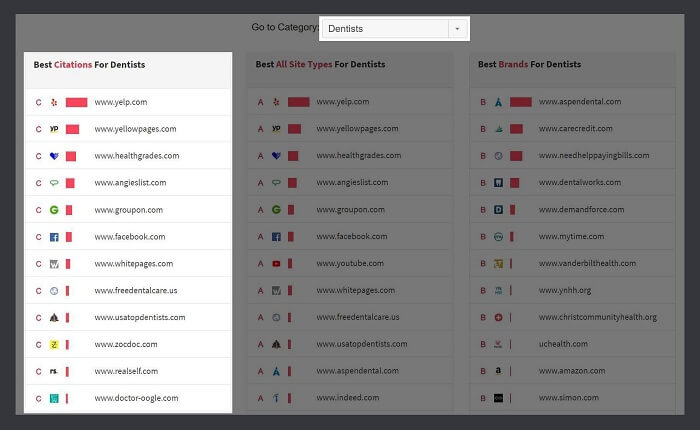Click www.amazon.com in Brands list
The height and width of the screenshot is (430, 700).
point(572,371)
